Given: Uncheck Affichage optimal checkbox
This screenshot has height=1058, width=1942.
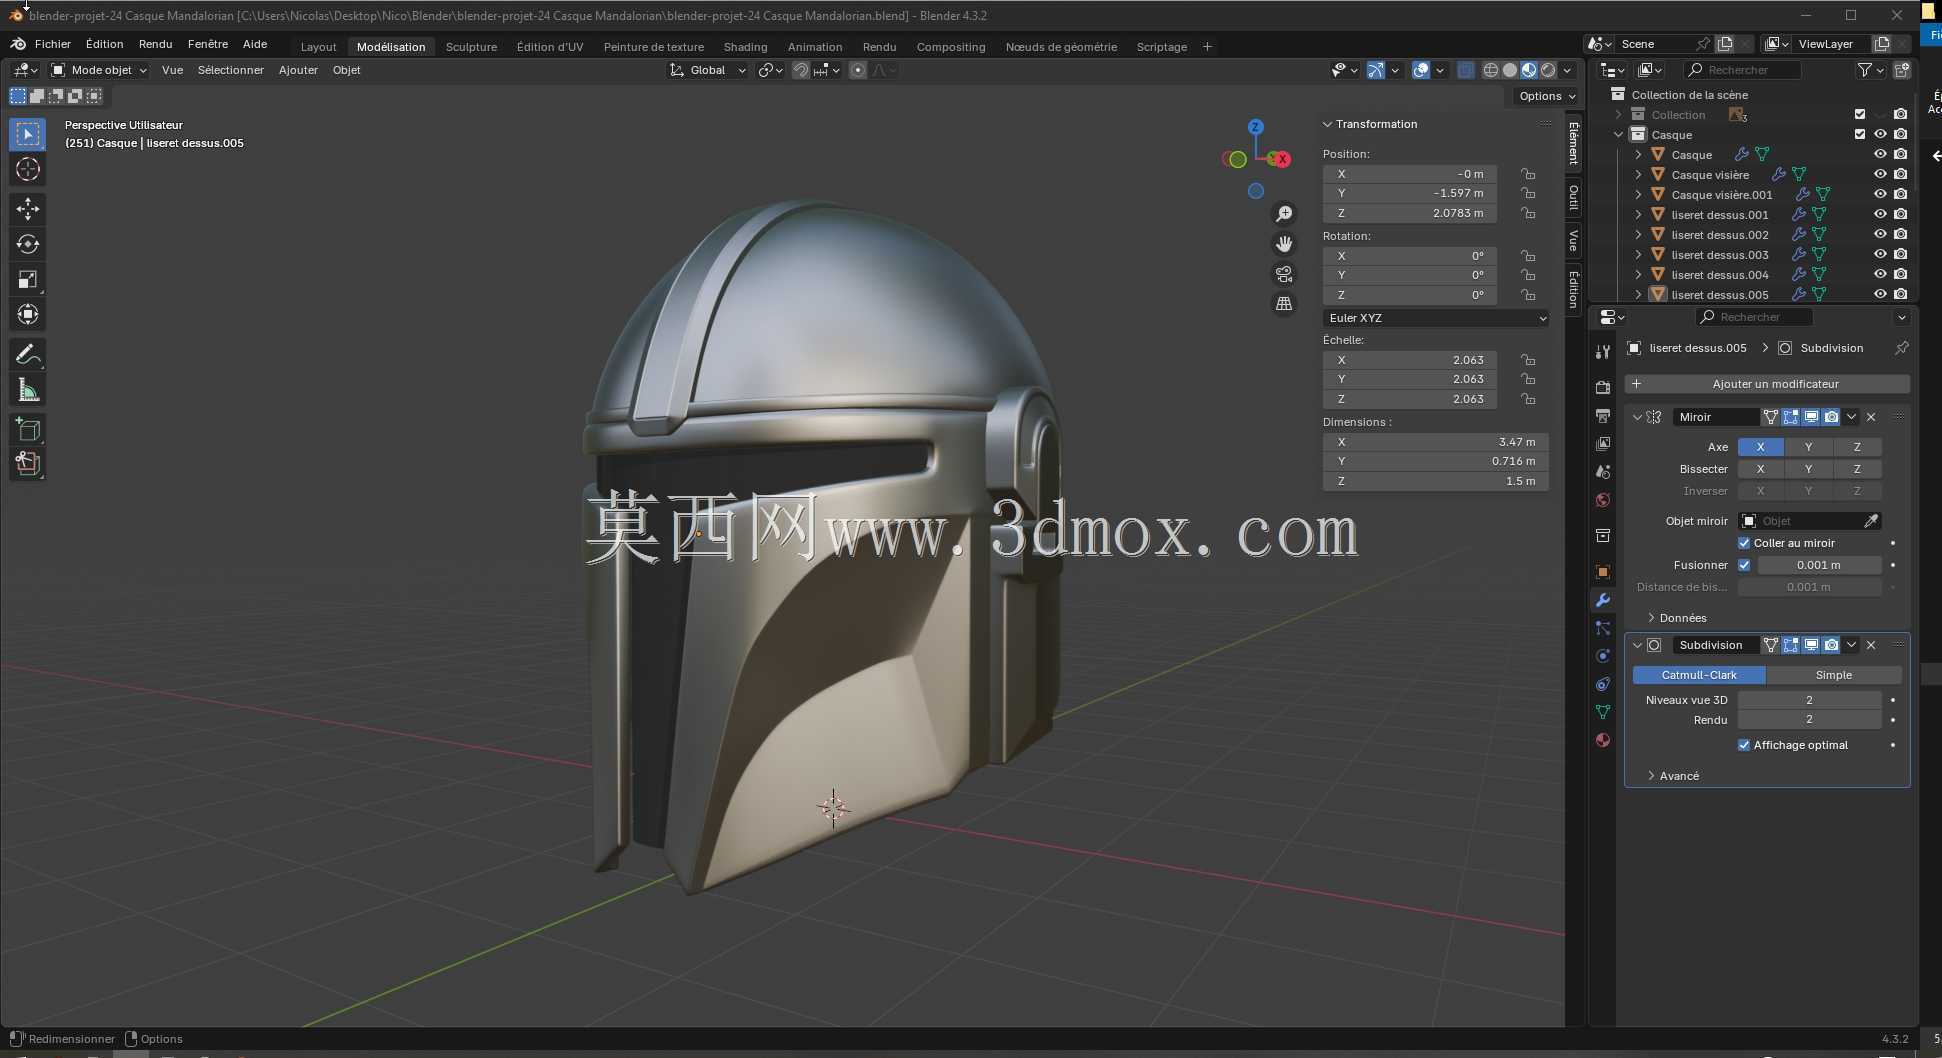Looking at the screenshot, I should tap(1744, 745).
